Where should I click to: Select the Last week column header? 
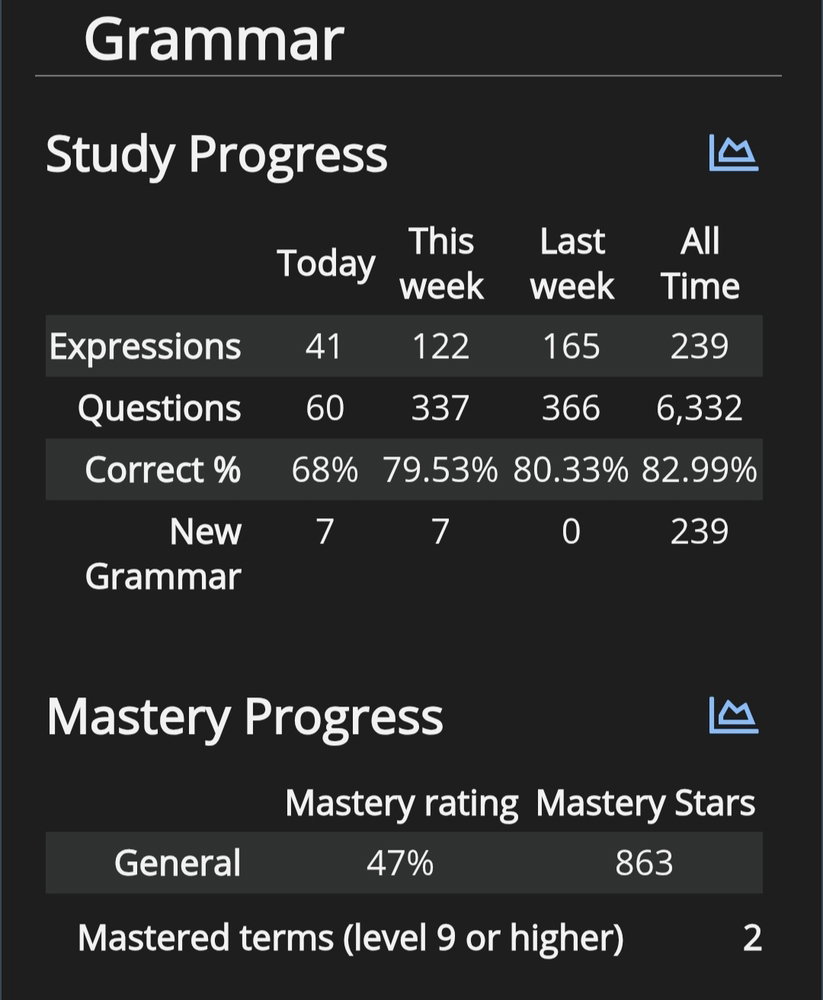click(572, 263)
